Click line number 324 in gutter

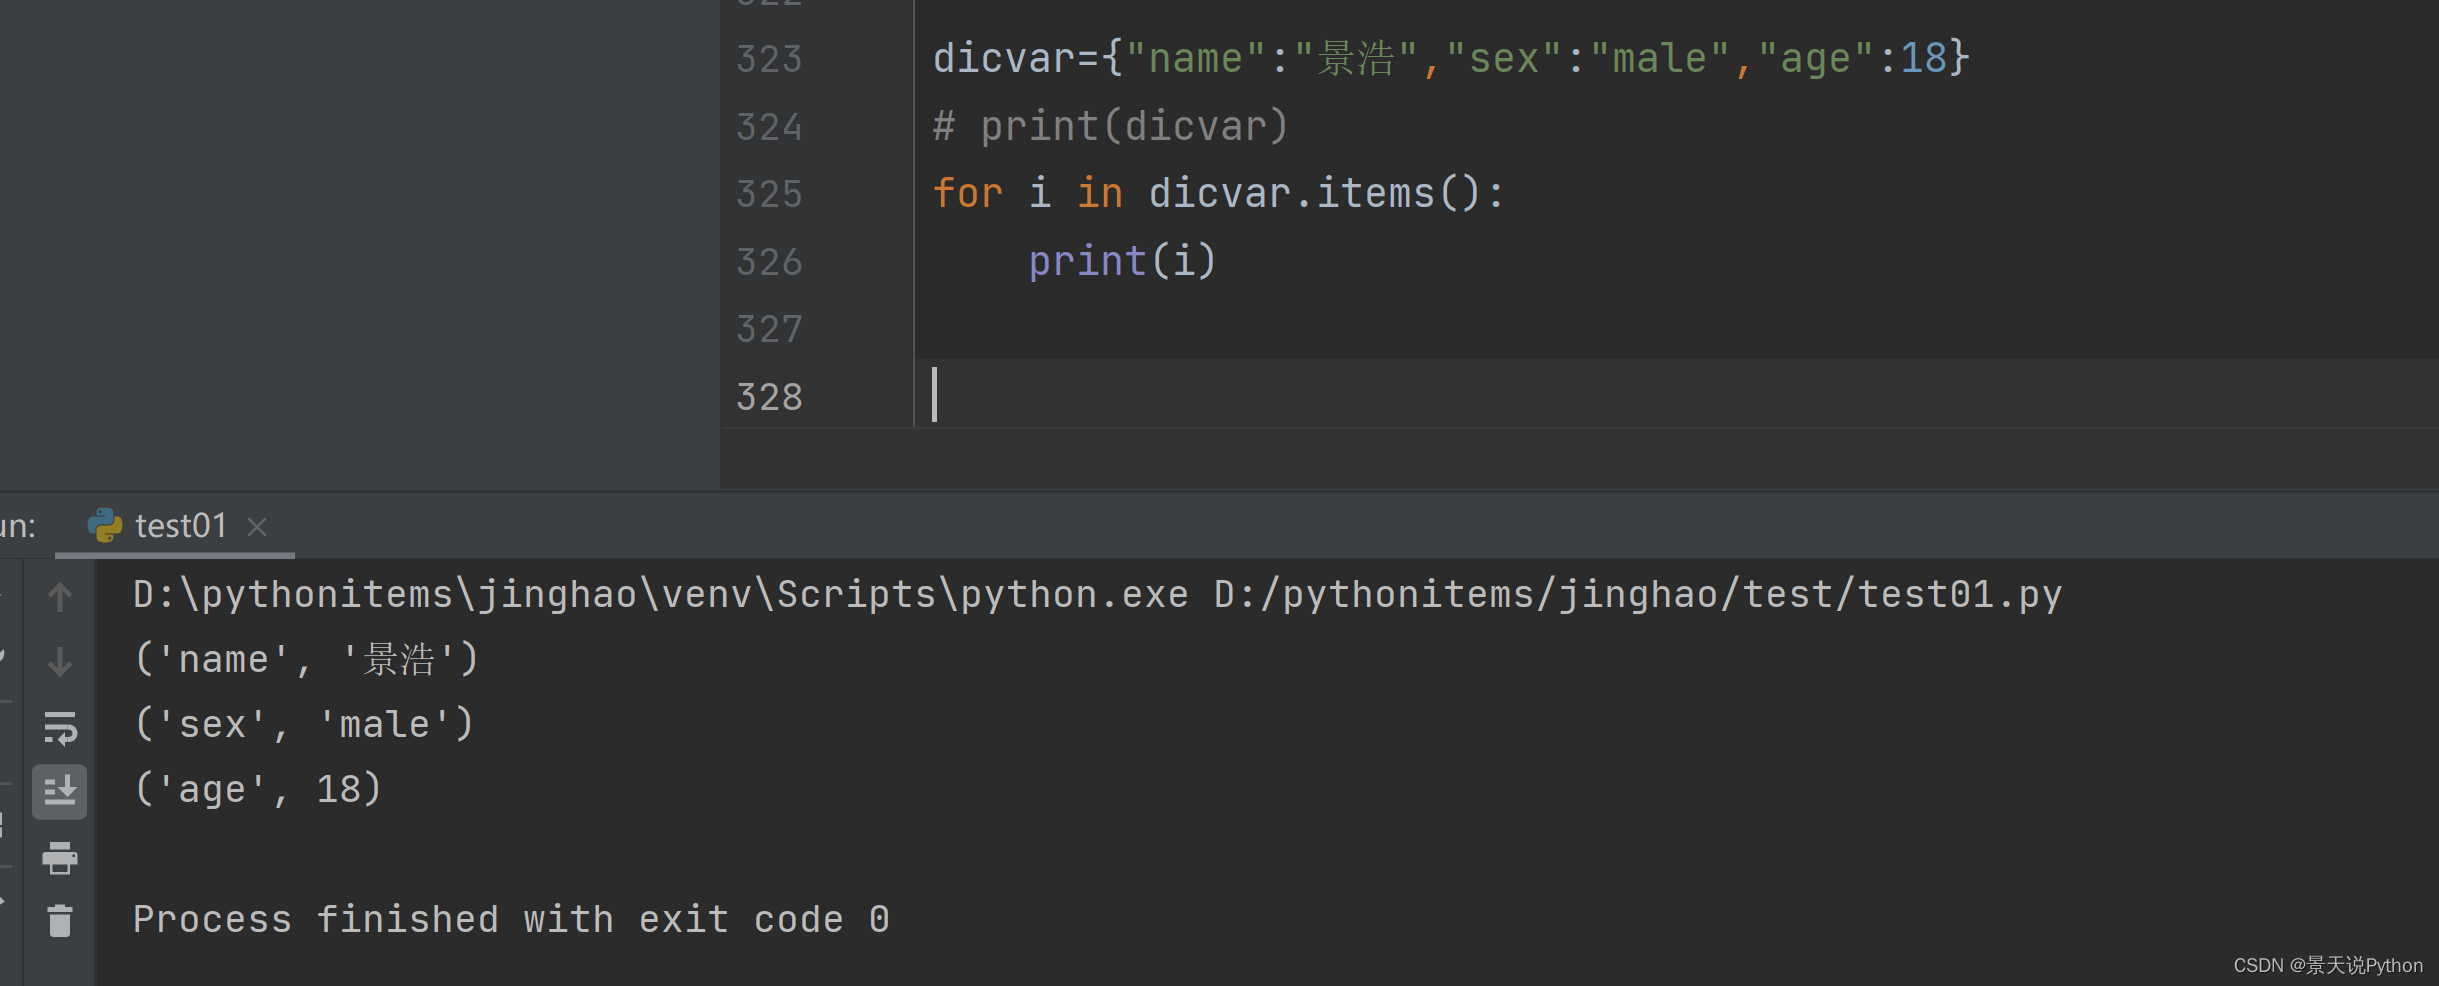tap(769, 127)
